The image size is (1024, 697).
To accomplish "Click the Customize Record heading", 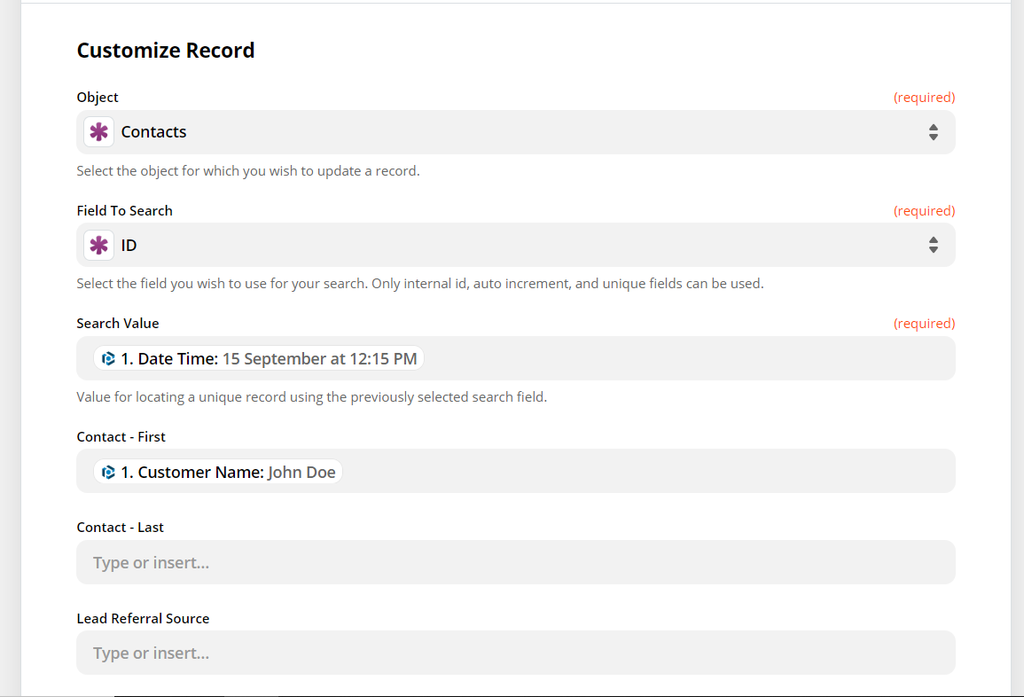I will (165, 50).
